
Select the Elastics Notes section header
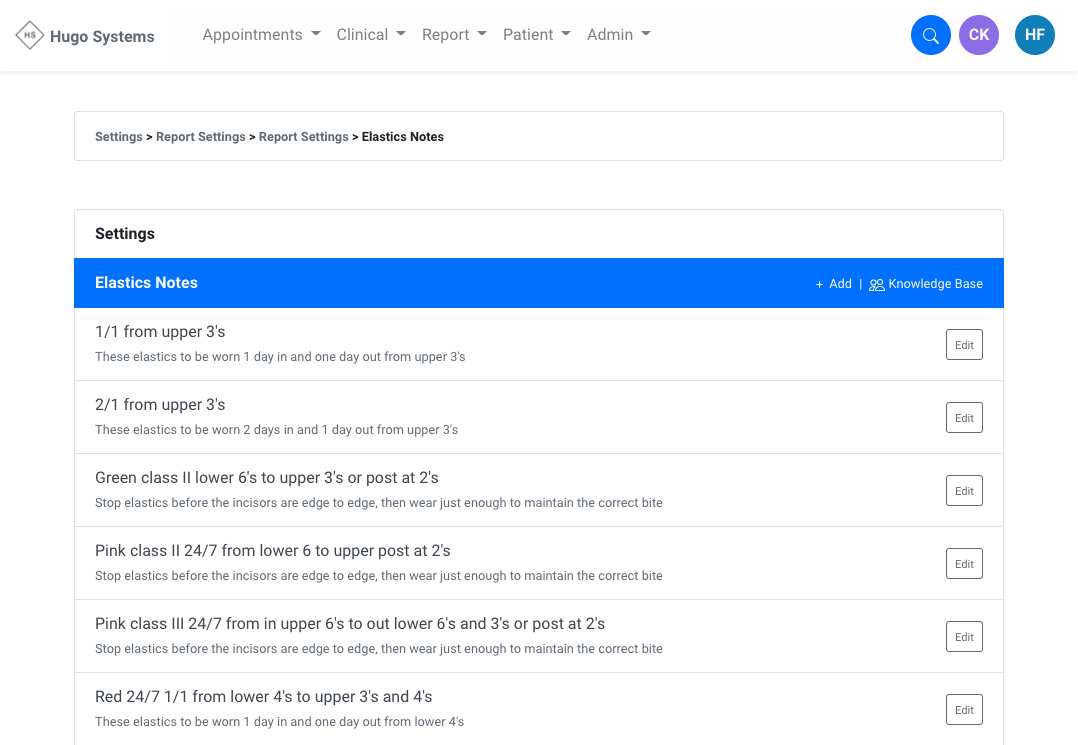tap(146, 283)
